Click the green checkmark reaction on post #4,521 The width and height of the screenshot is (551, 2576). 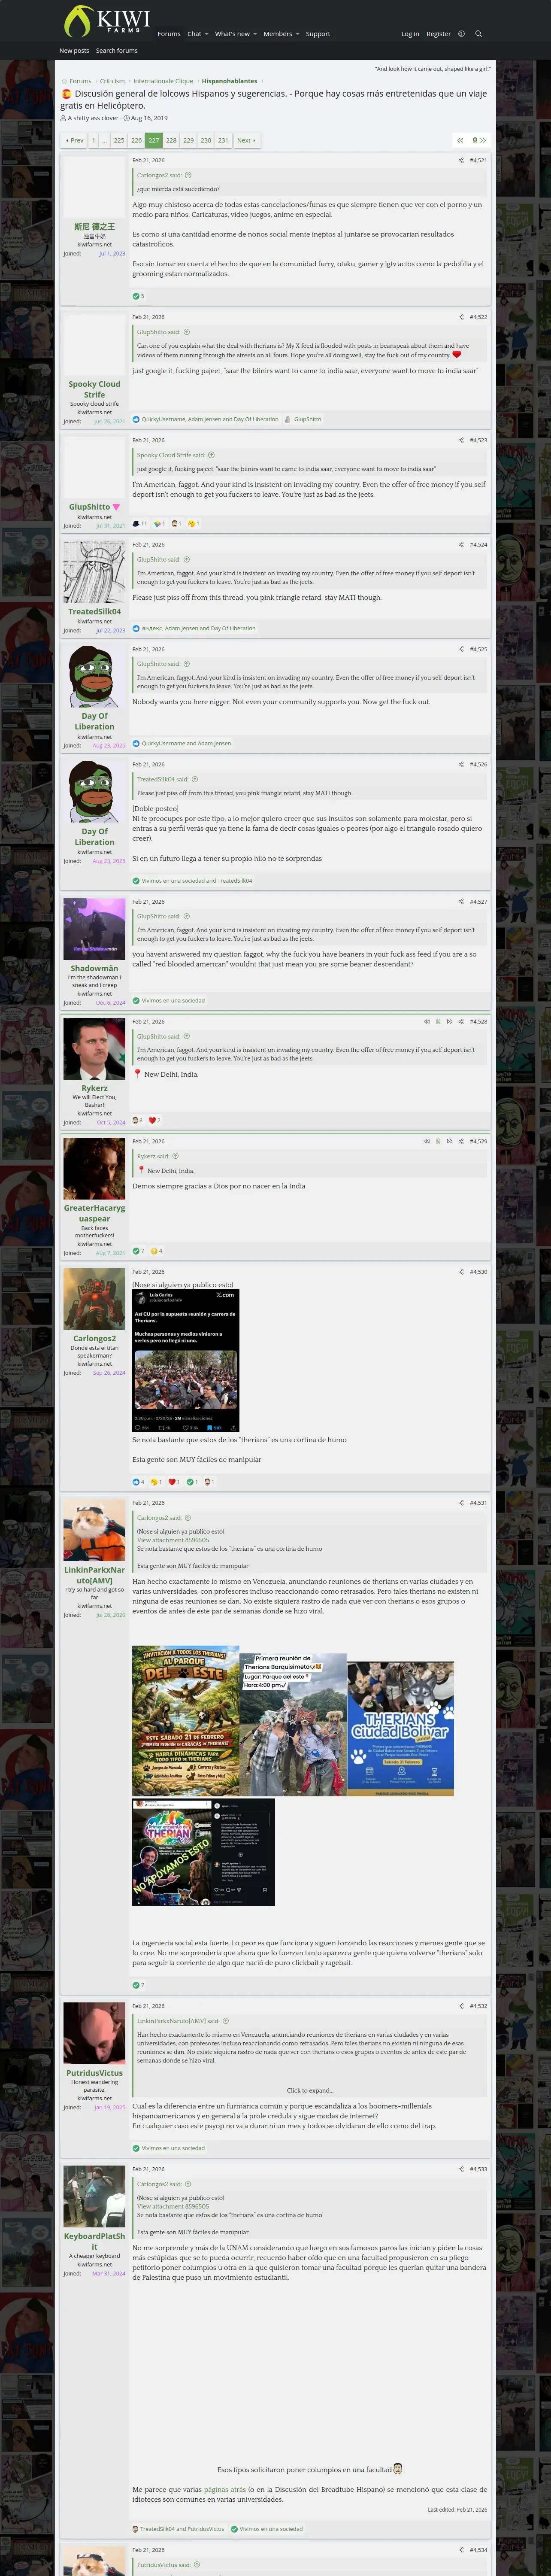(136, 296)
